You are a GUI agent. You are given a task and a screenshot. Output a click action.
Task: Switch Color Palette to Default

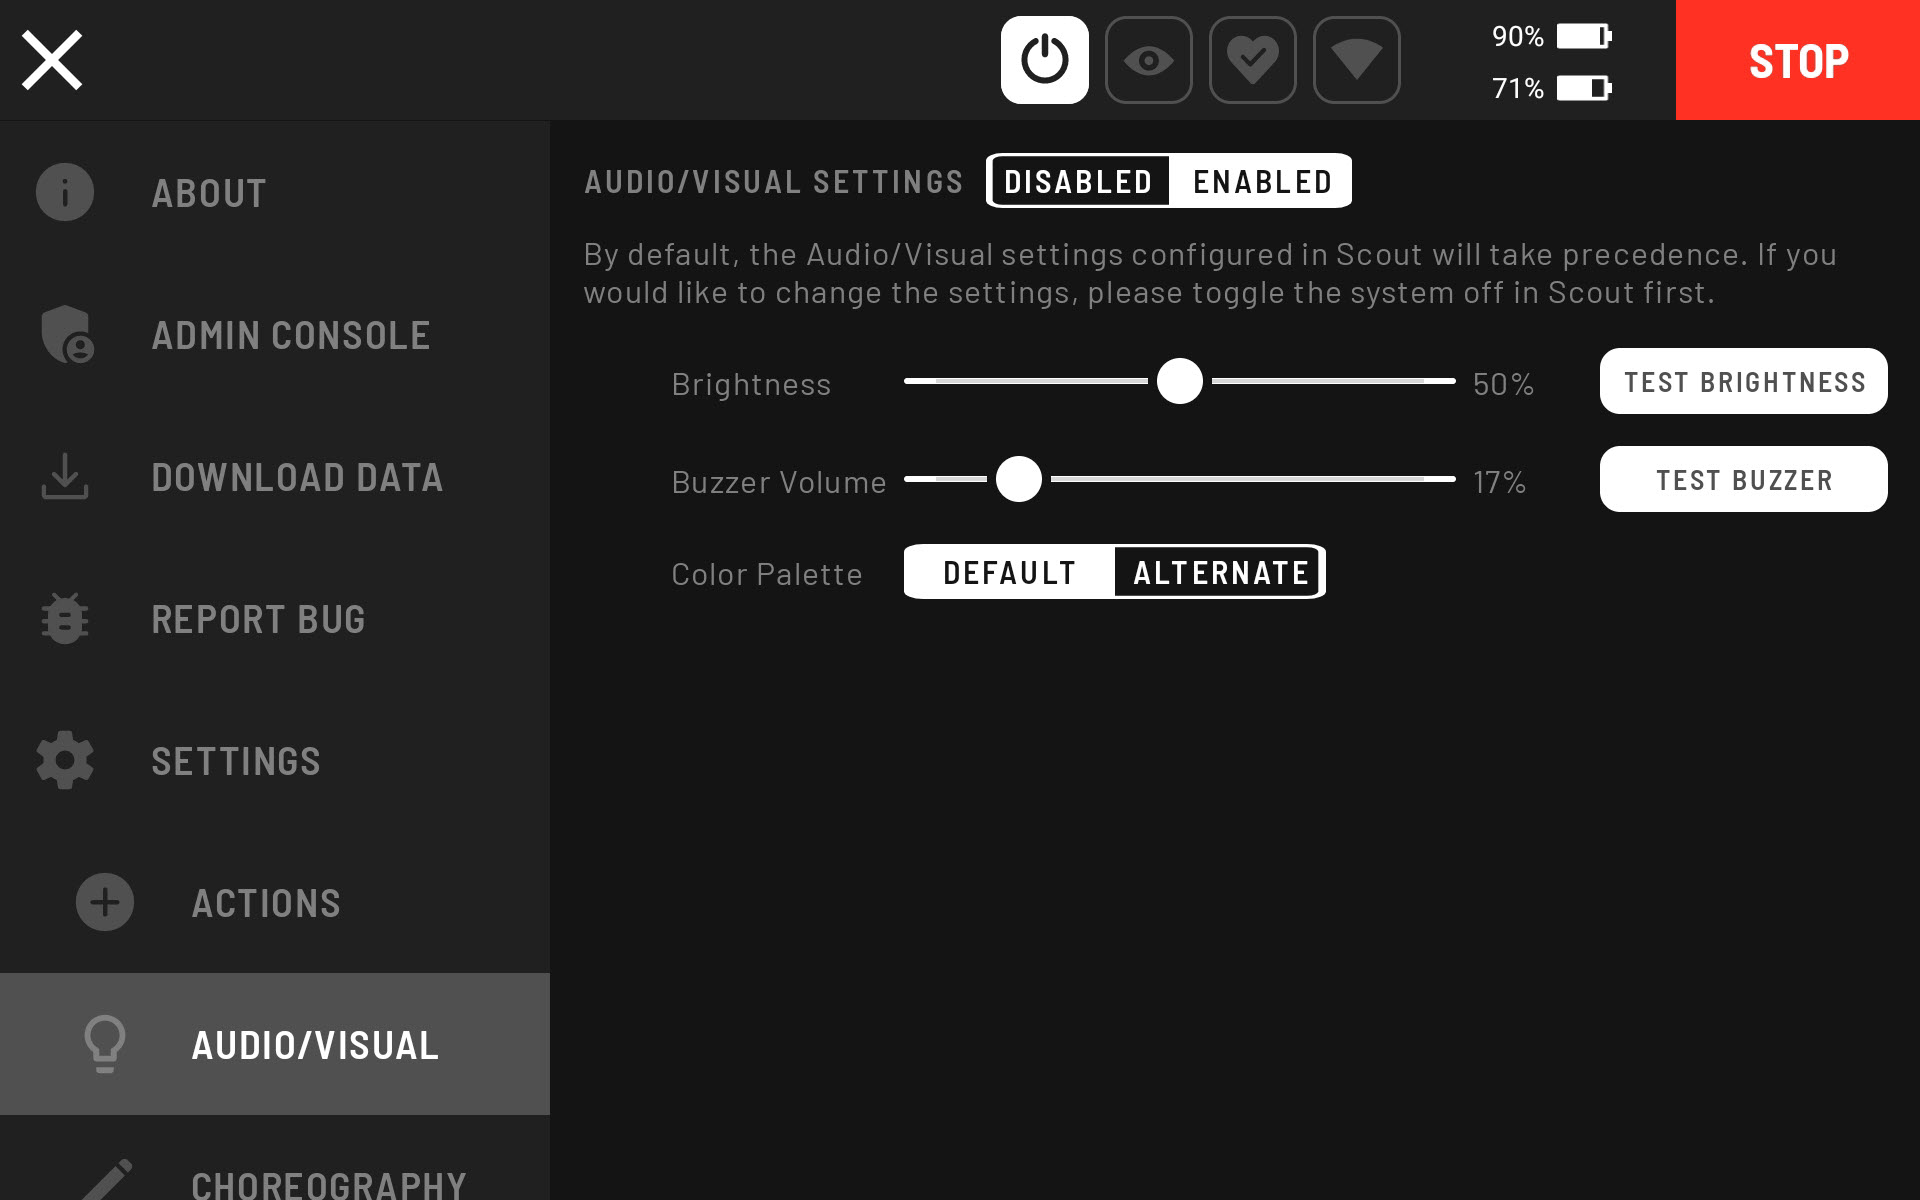pyautogui.click(x=1009, y=572)
